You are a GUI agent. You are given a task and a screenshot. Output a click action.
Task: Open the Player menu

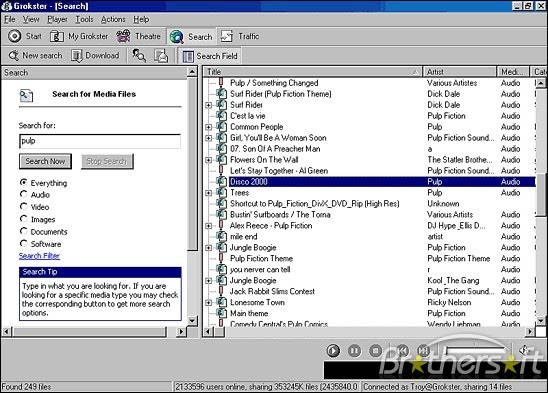tap(57, 20)
